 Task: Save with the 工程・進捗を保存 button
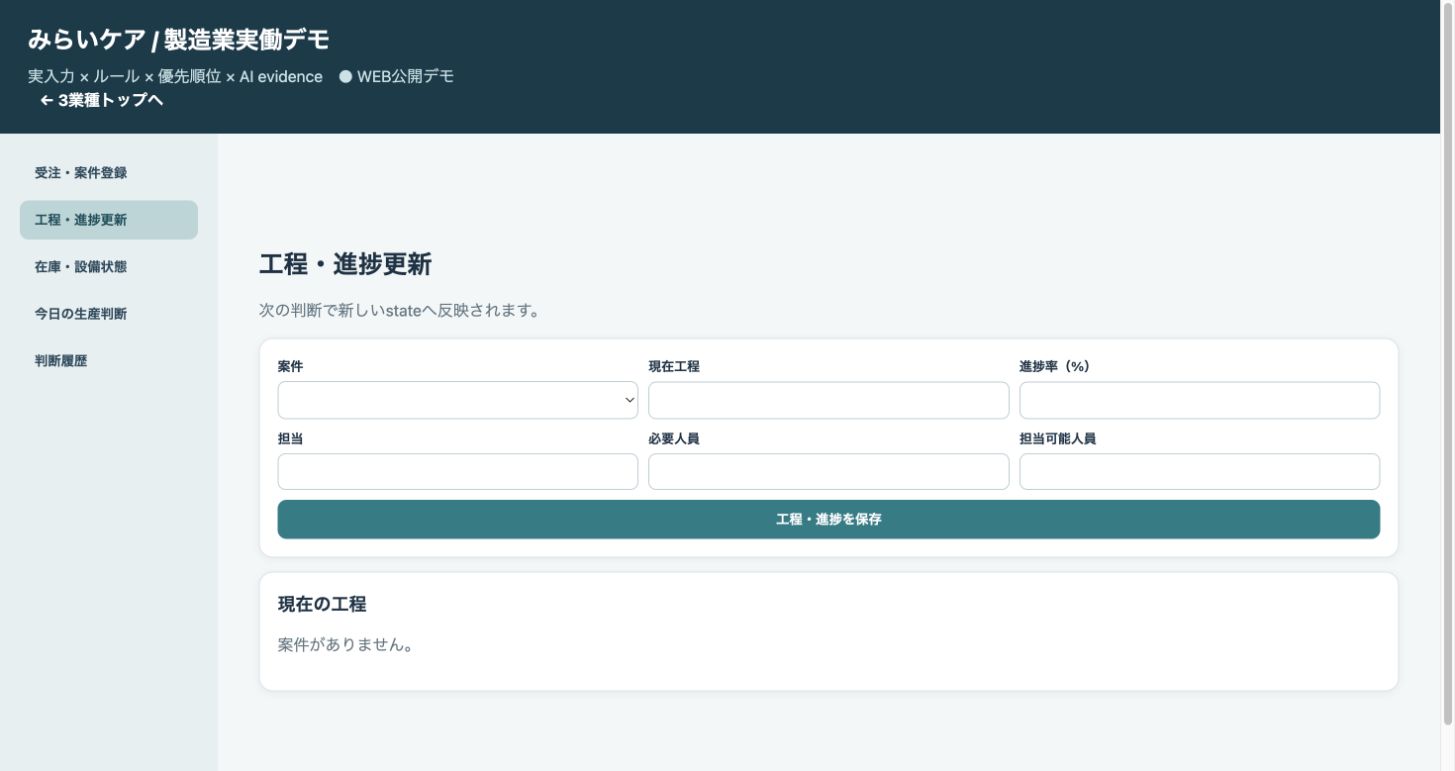828,520
